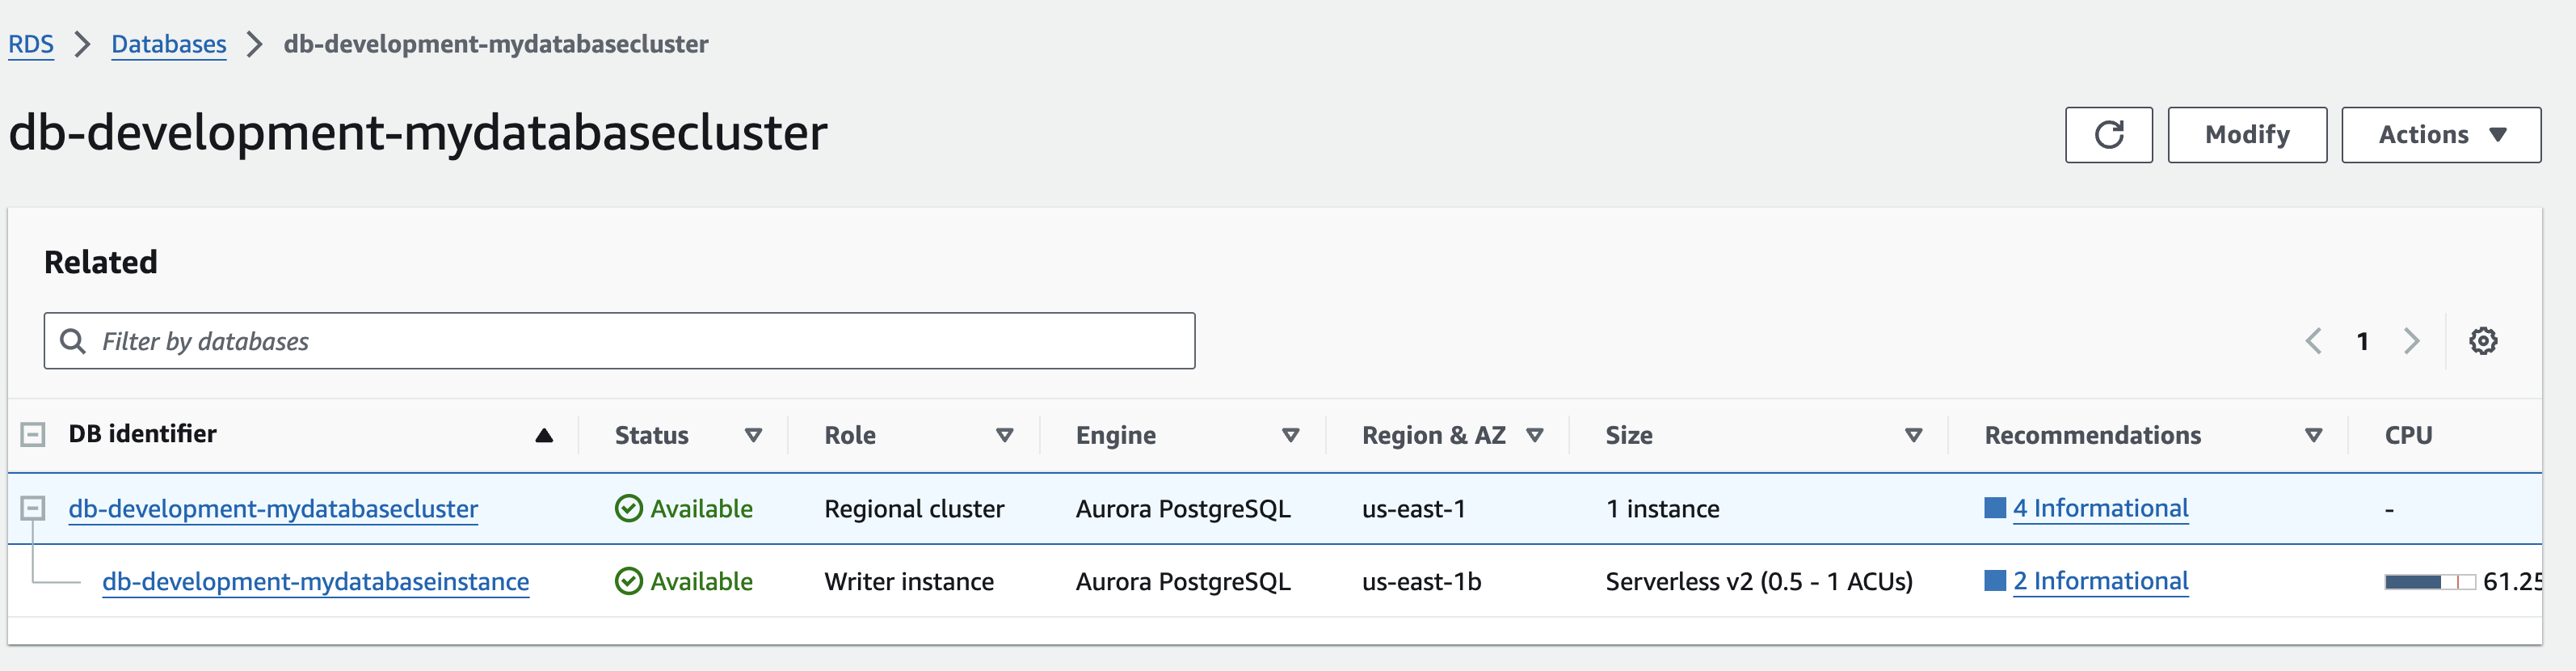This screenshot has height=671, width=2576.
Task: Open Recommendations column filter dropdown
Action: (2313, 435)
